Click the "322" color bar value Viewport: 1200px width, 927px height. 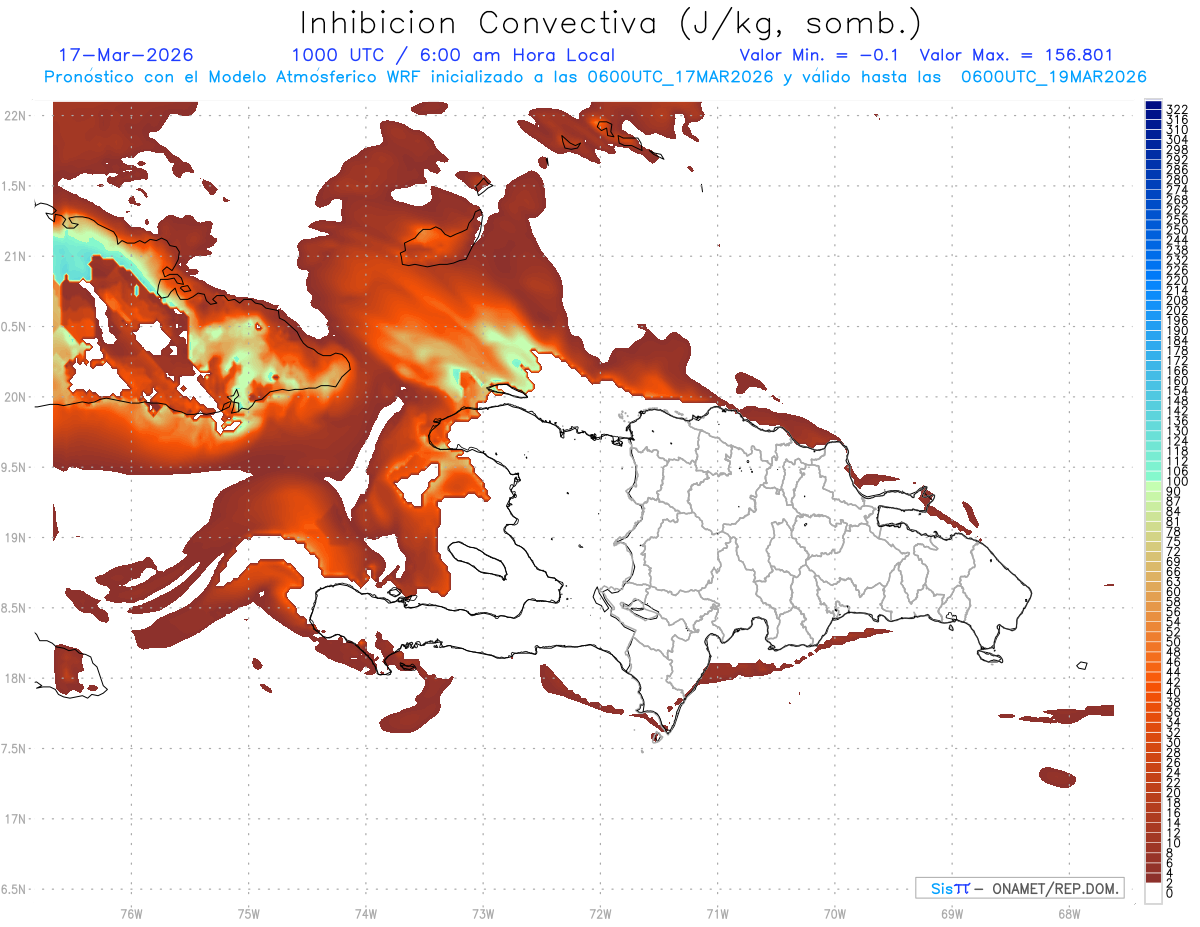pyautogui.click(x=1176, y=109)
